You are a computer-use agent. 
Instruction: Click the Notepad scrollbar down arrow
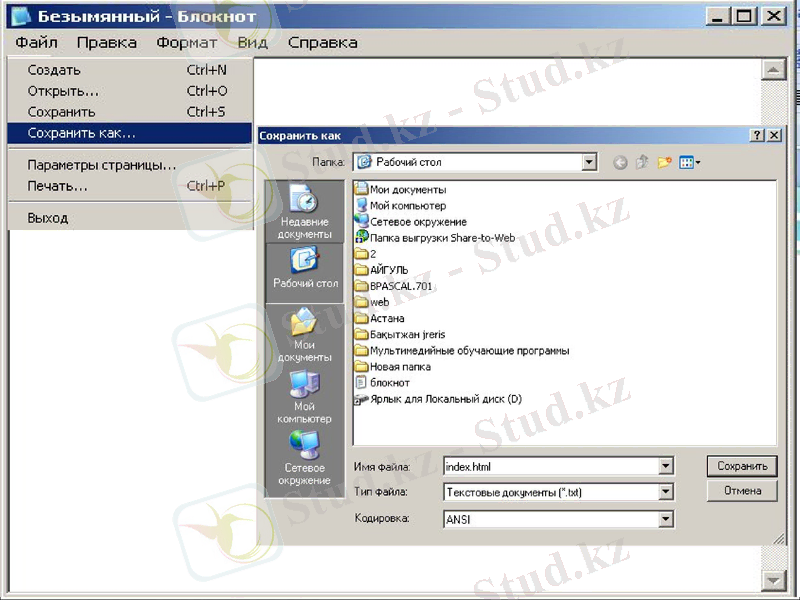coord(773,580)
